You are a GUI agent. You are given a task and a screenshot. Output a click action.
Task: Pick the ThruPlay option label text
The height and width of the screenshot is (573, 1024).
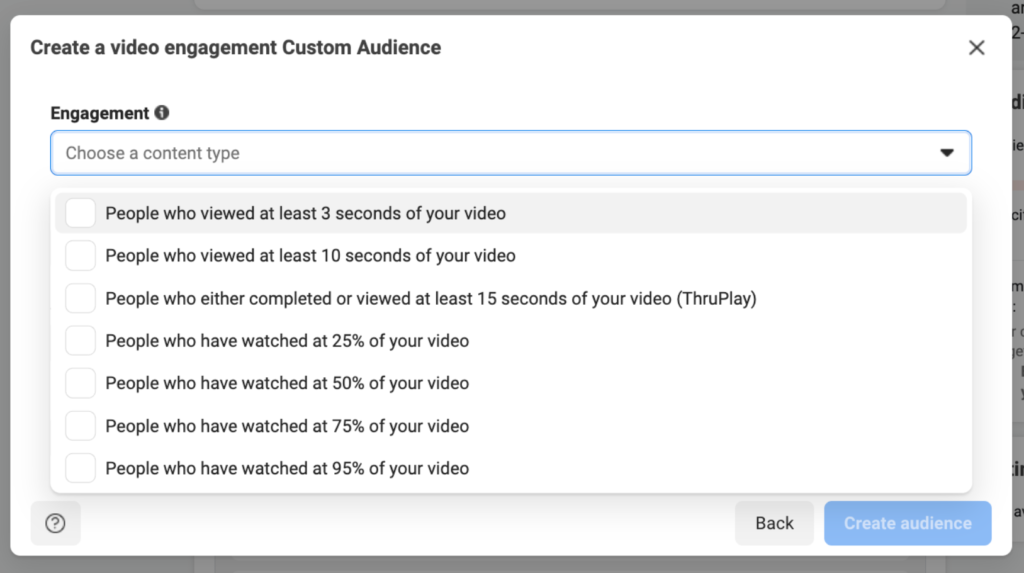[x=430, y=298]
